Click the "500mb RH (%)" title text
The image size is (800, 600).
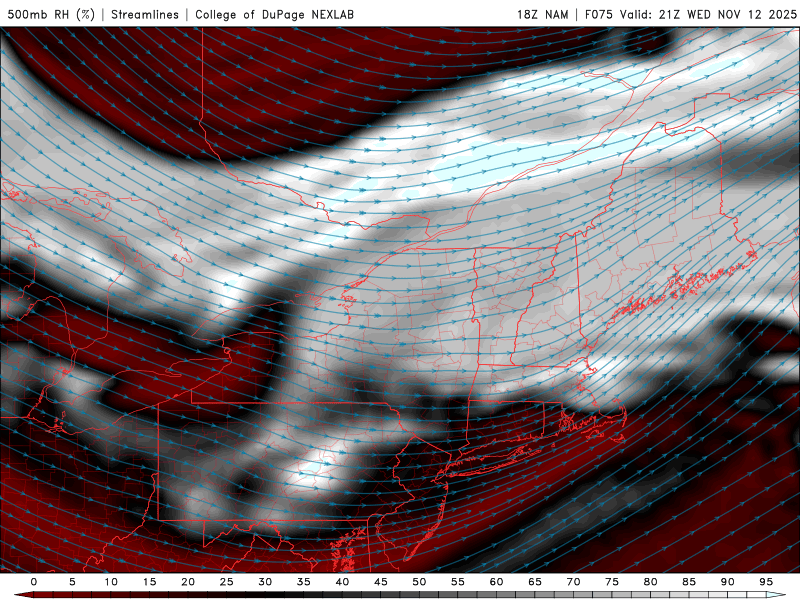click(x=51, y=14)
